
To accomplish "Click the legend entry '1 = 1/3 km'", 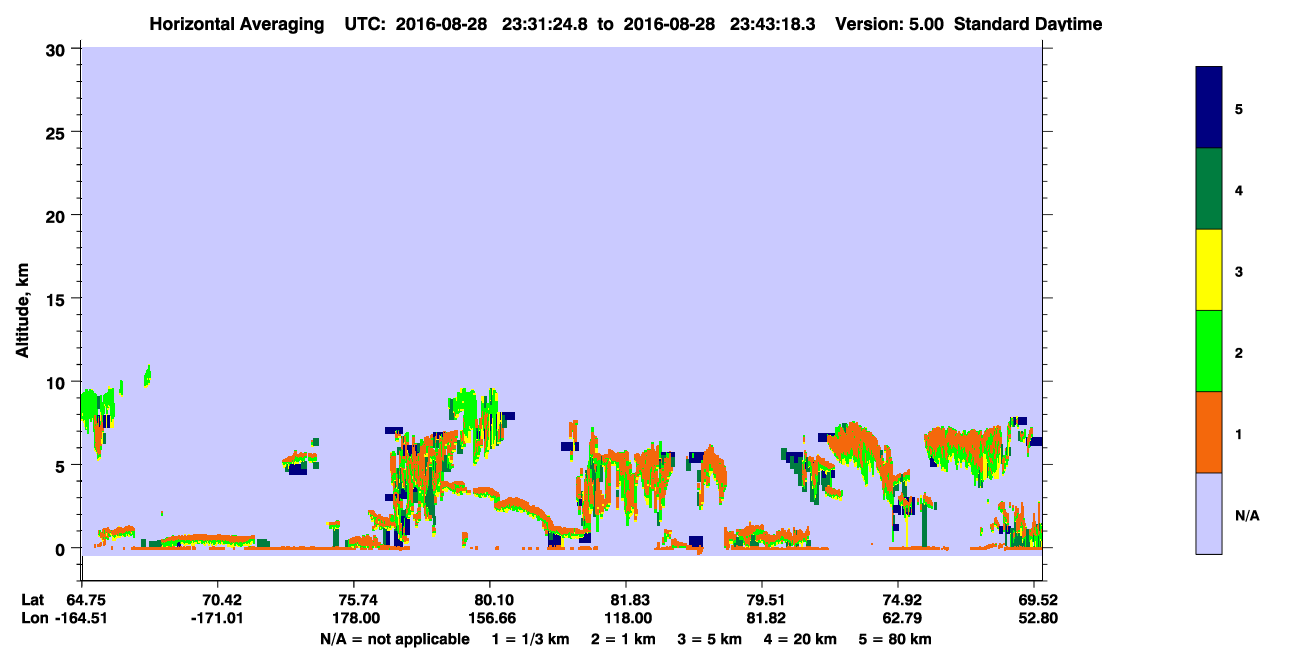I will point(528,639).
